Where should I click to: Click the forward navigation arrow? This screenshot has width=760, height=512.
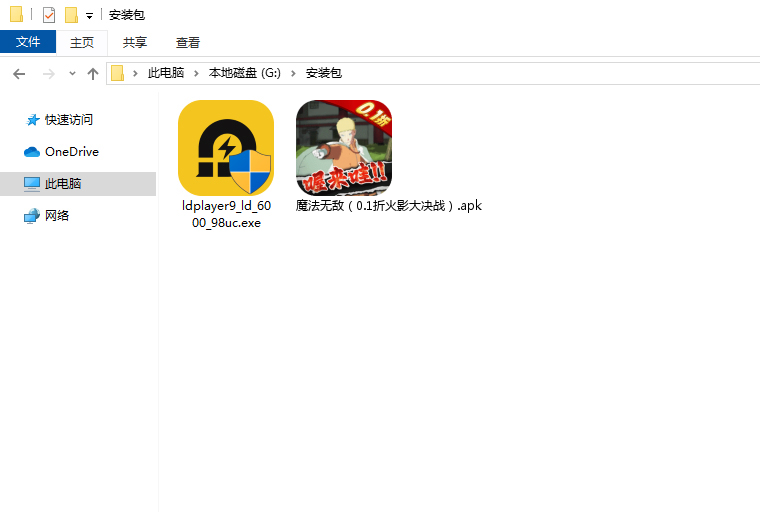click(48, 74)
